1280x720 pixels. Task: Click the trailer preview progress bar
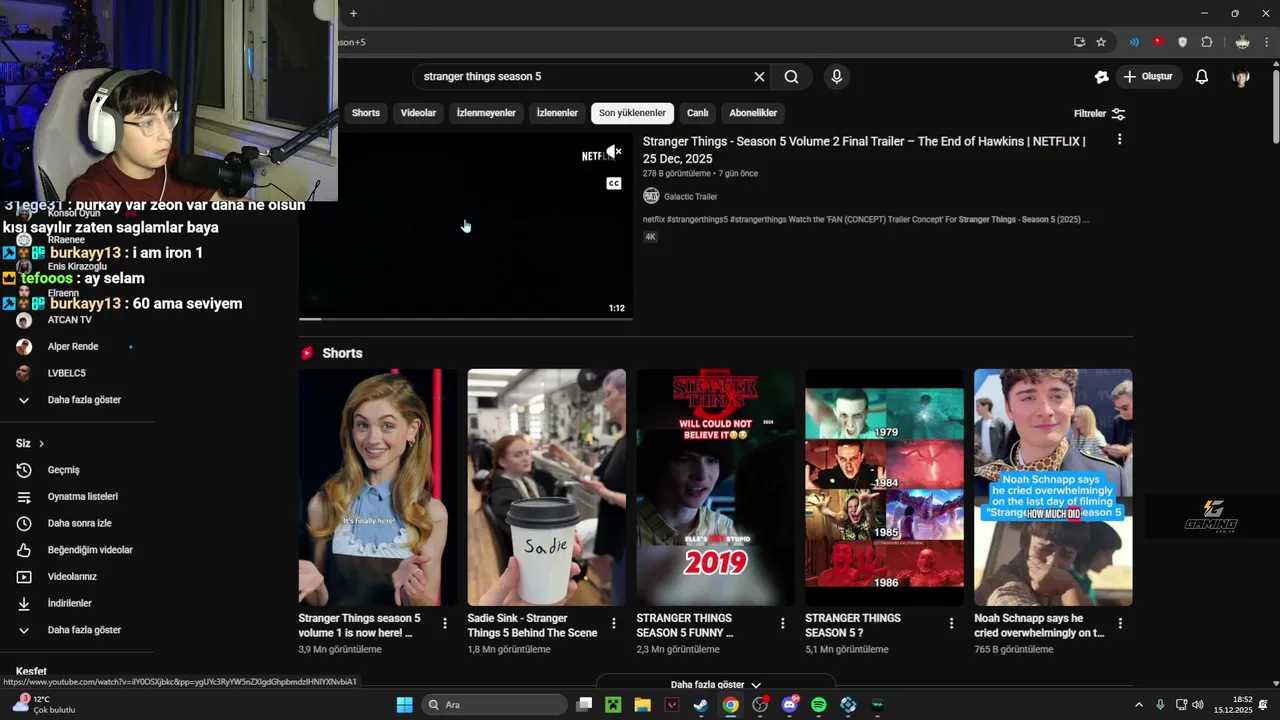tap(465, 319)
